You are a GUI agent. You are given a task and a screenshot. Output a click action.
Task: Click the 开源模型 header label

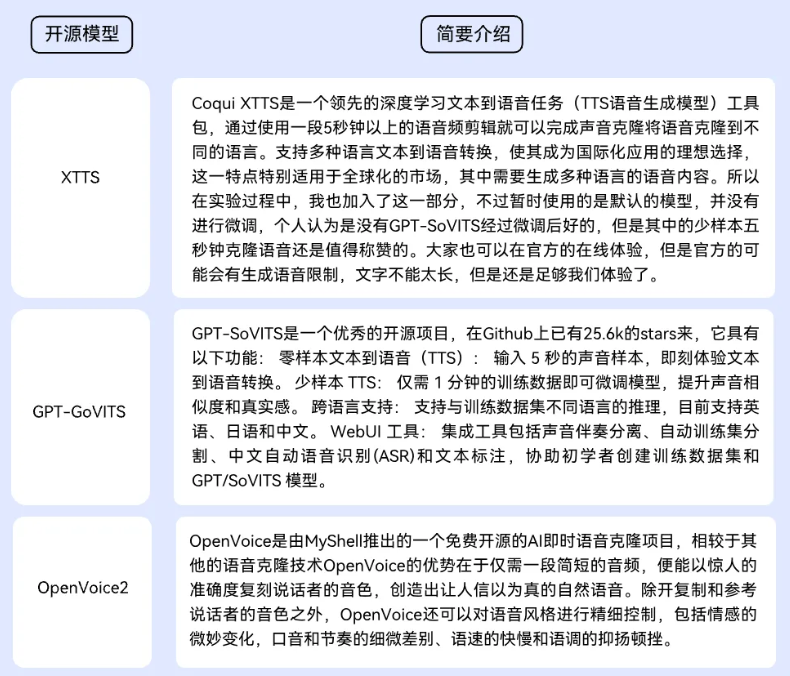point(82,34)
